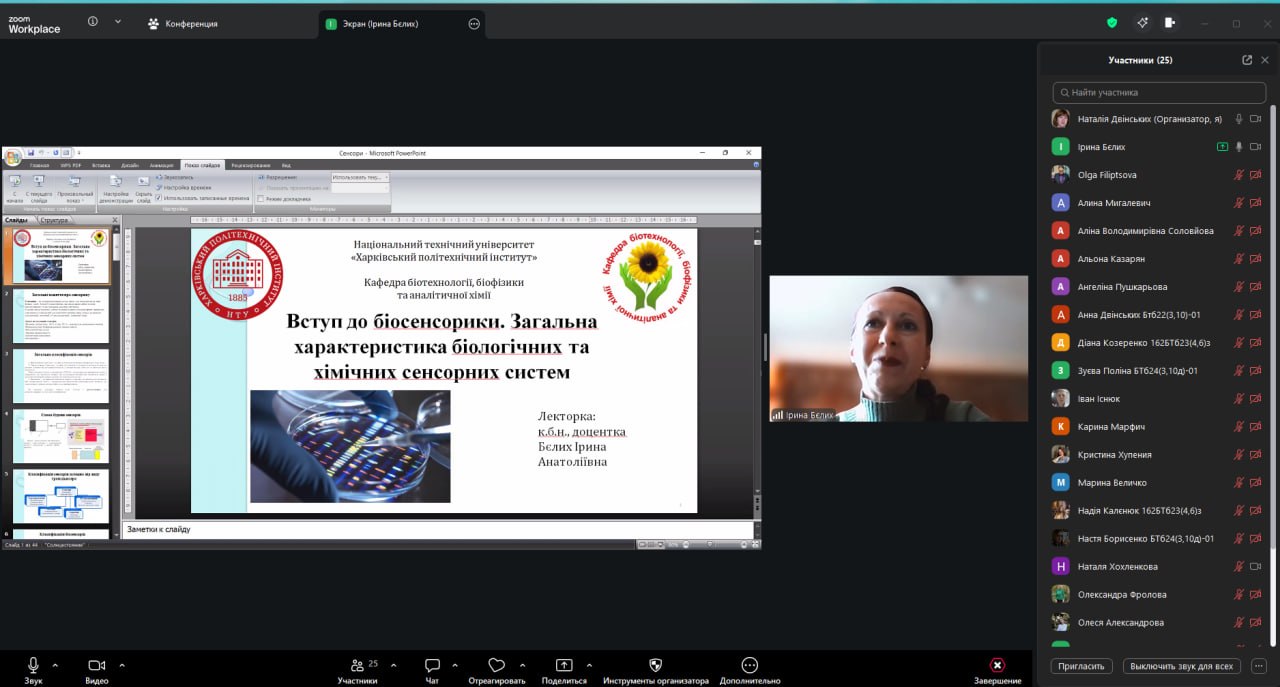Expand the Чат options chevron
This screenshot has height=687, width=1280.
(x=455, y=665)
